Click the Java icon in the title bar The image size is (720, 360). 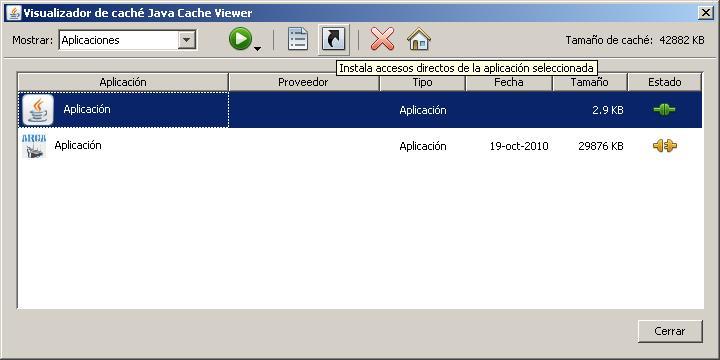point(13,13)
